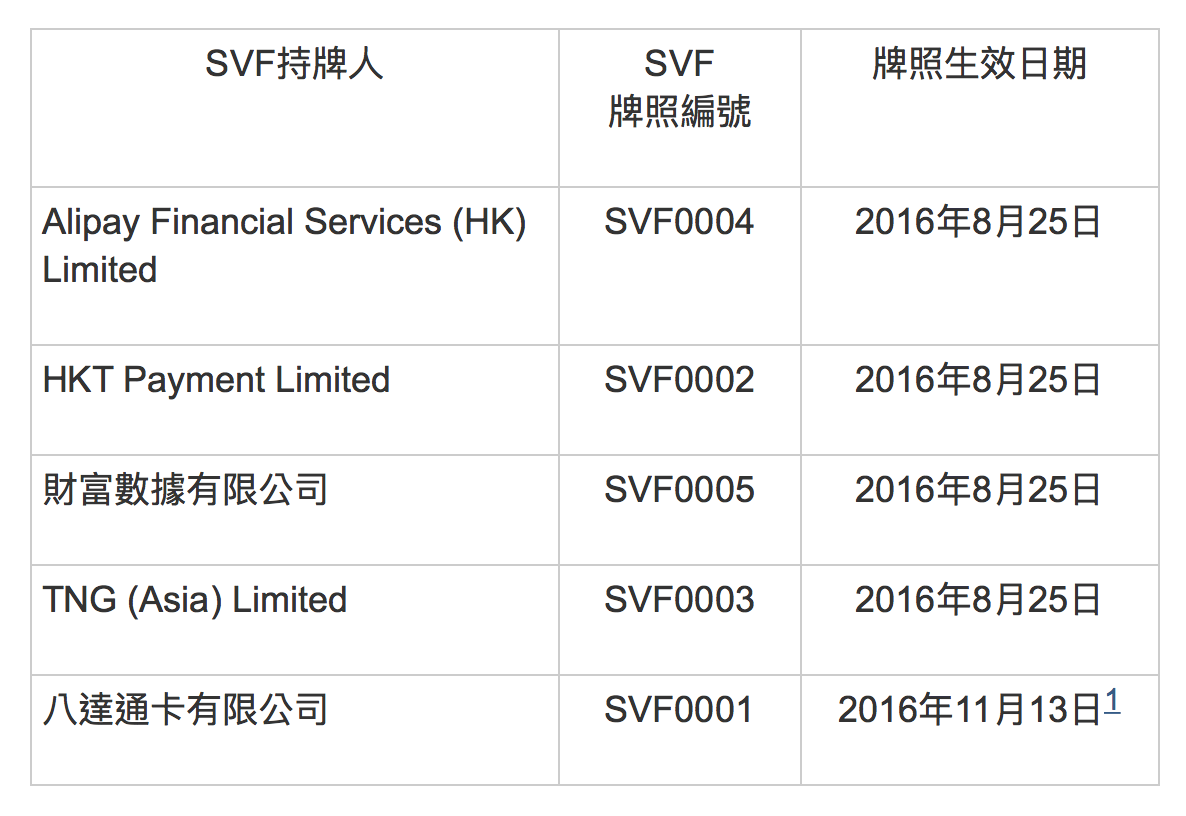Click the HKT Payment Limited cell

pyautogui.click(x=216, y=380)
